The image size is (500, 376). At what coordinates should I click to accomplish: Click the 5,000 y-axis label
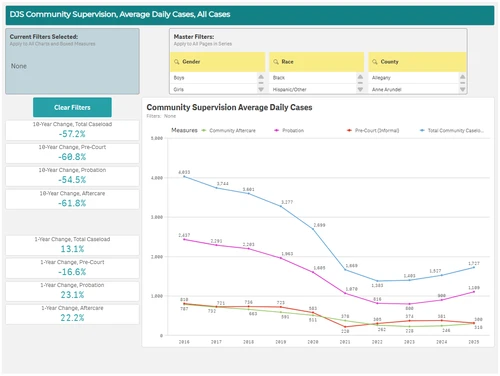pos(157,138)
